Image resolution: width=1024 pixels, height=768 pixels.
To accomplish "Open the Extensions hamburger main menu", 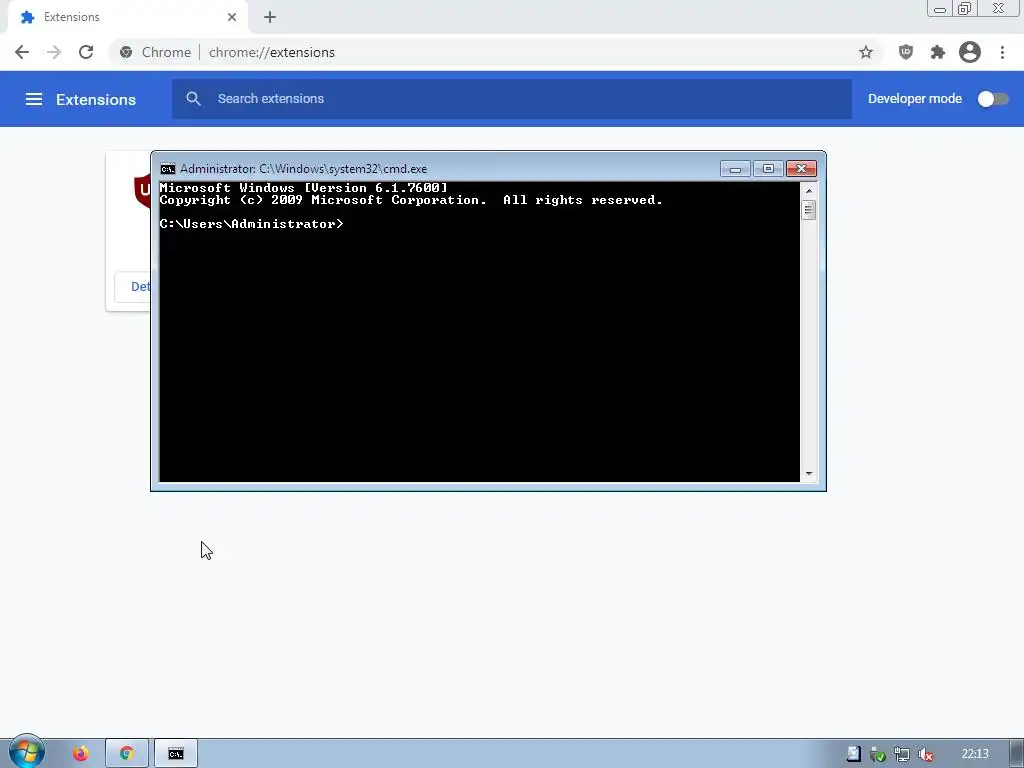I will point(34,99).
